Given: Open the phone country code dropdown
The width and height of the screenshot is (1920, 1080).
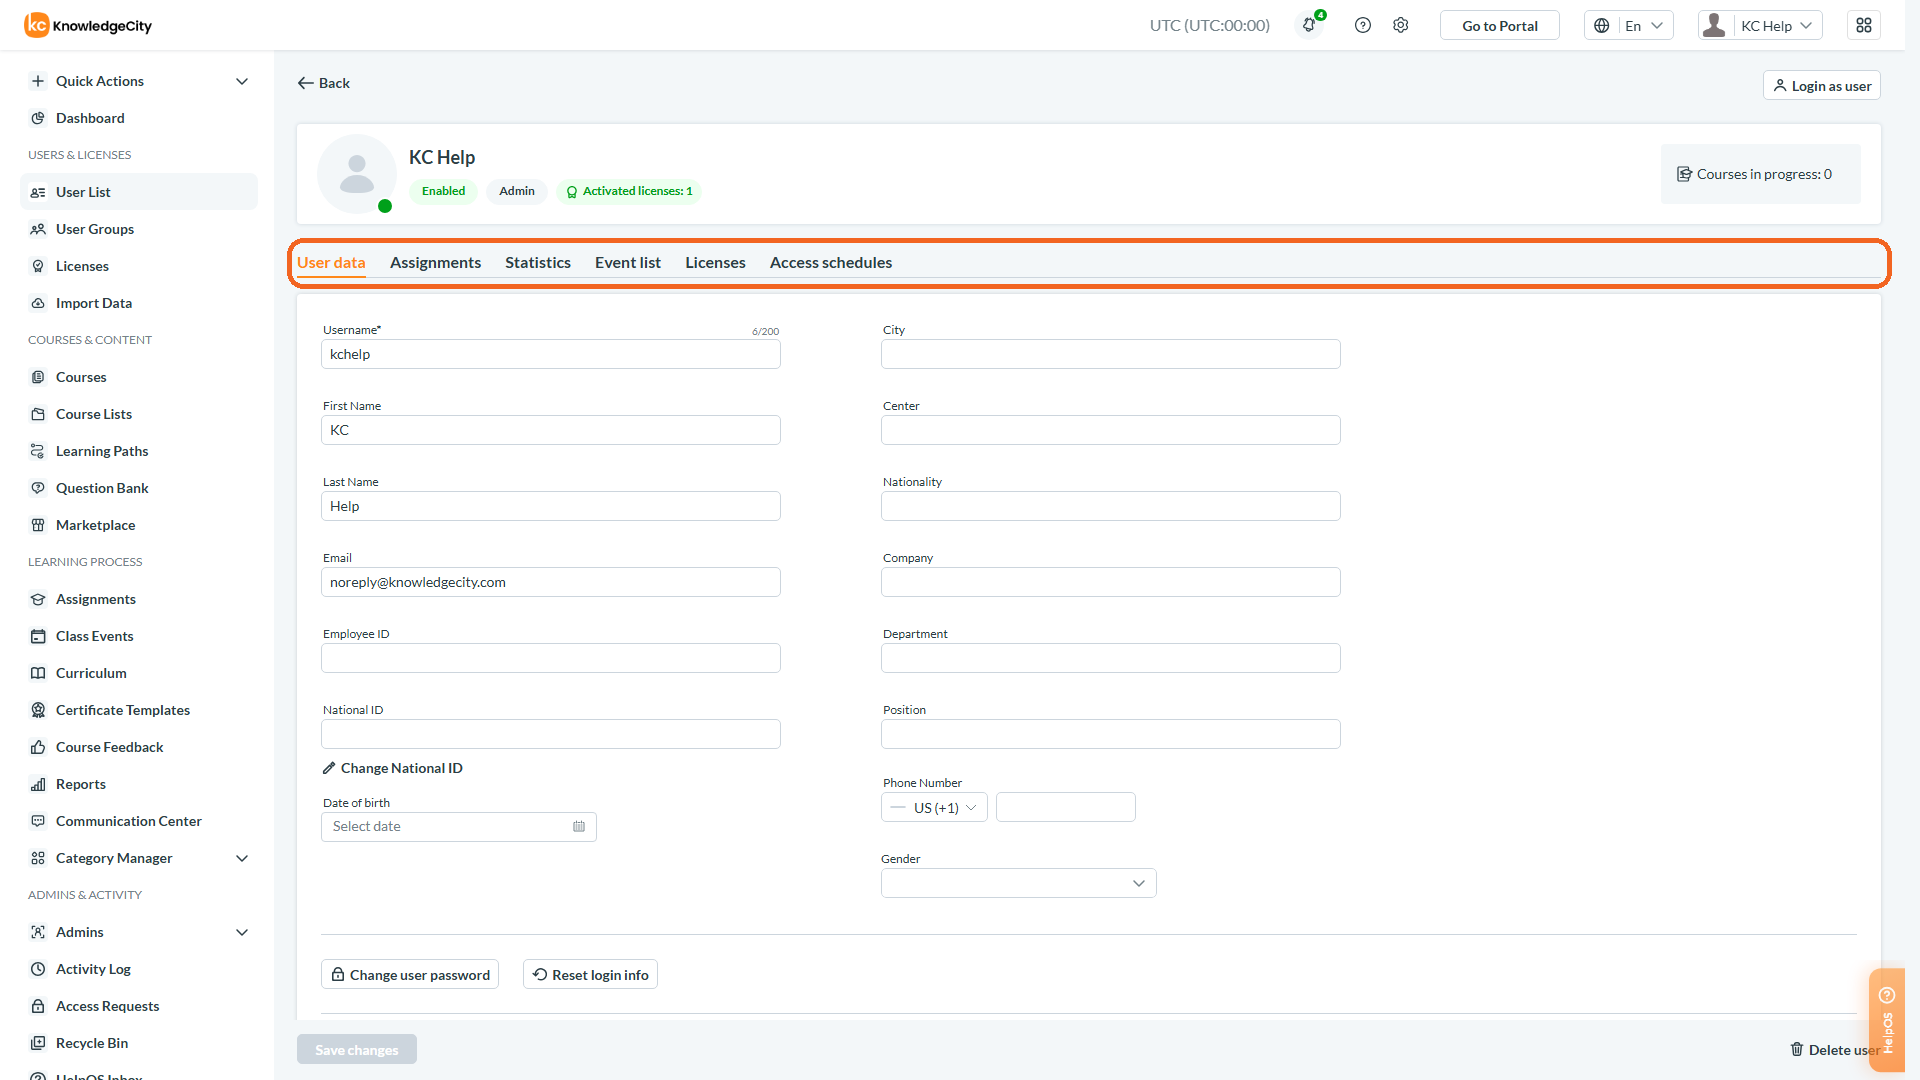Looking at the screenshot, I should coord(934,807).
